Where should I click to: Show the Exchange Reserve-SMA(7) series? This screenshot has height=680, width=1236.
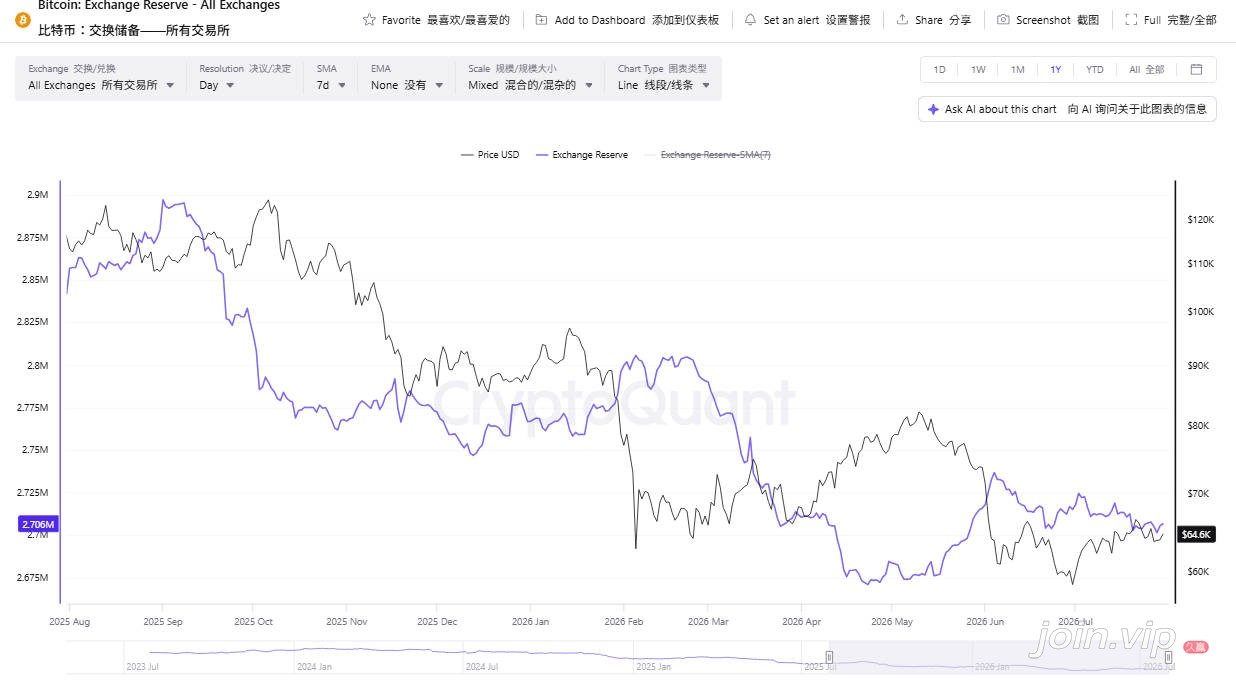[707, 155]
